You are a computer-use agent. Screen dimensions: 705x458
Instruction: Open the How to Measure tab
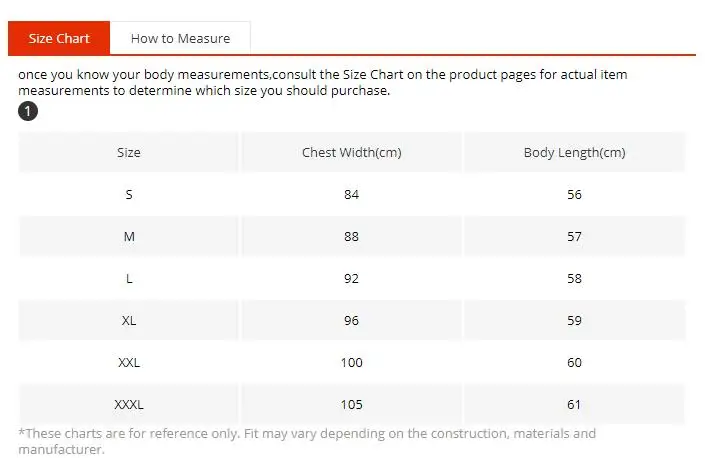[180, 39]
